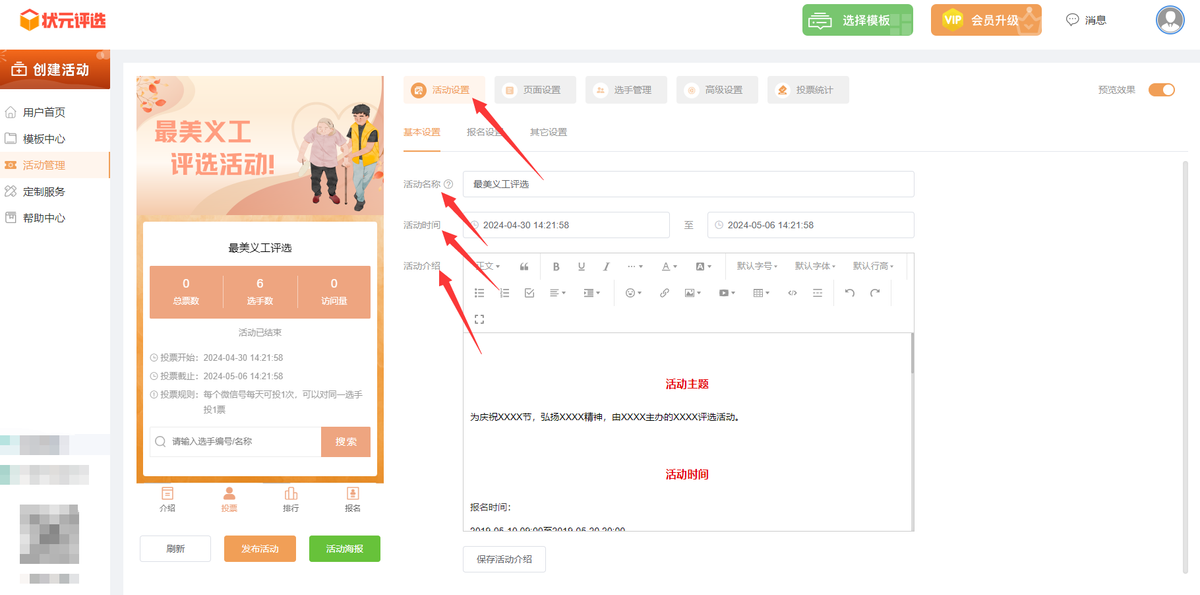
Task: Open the text color picker dropdown
Action: (x=669, y=267)
